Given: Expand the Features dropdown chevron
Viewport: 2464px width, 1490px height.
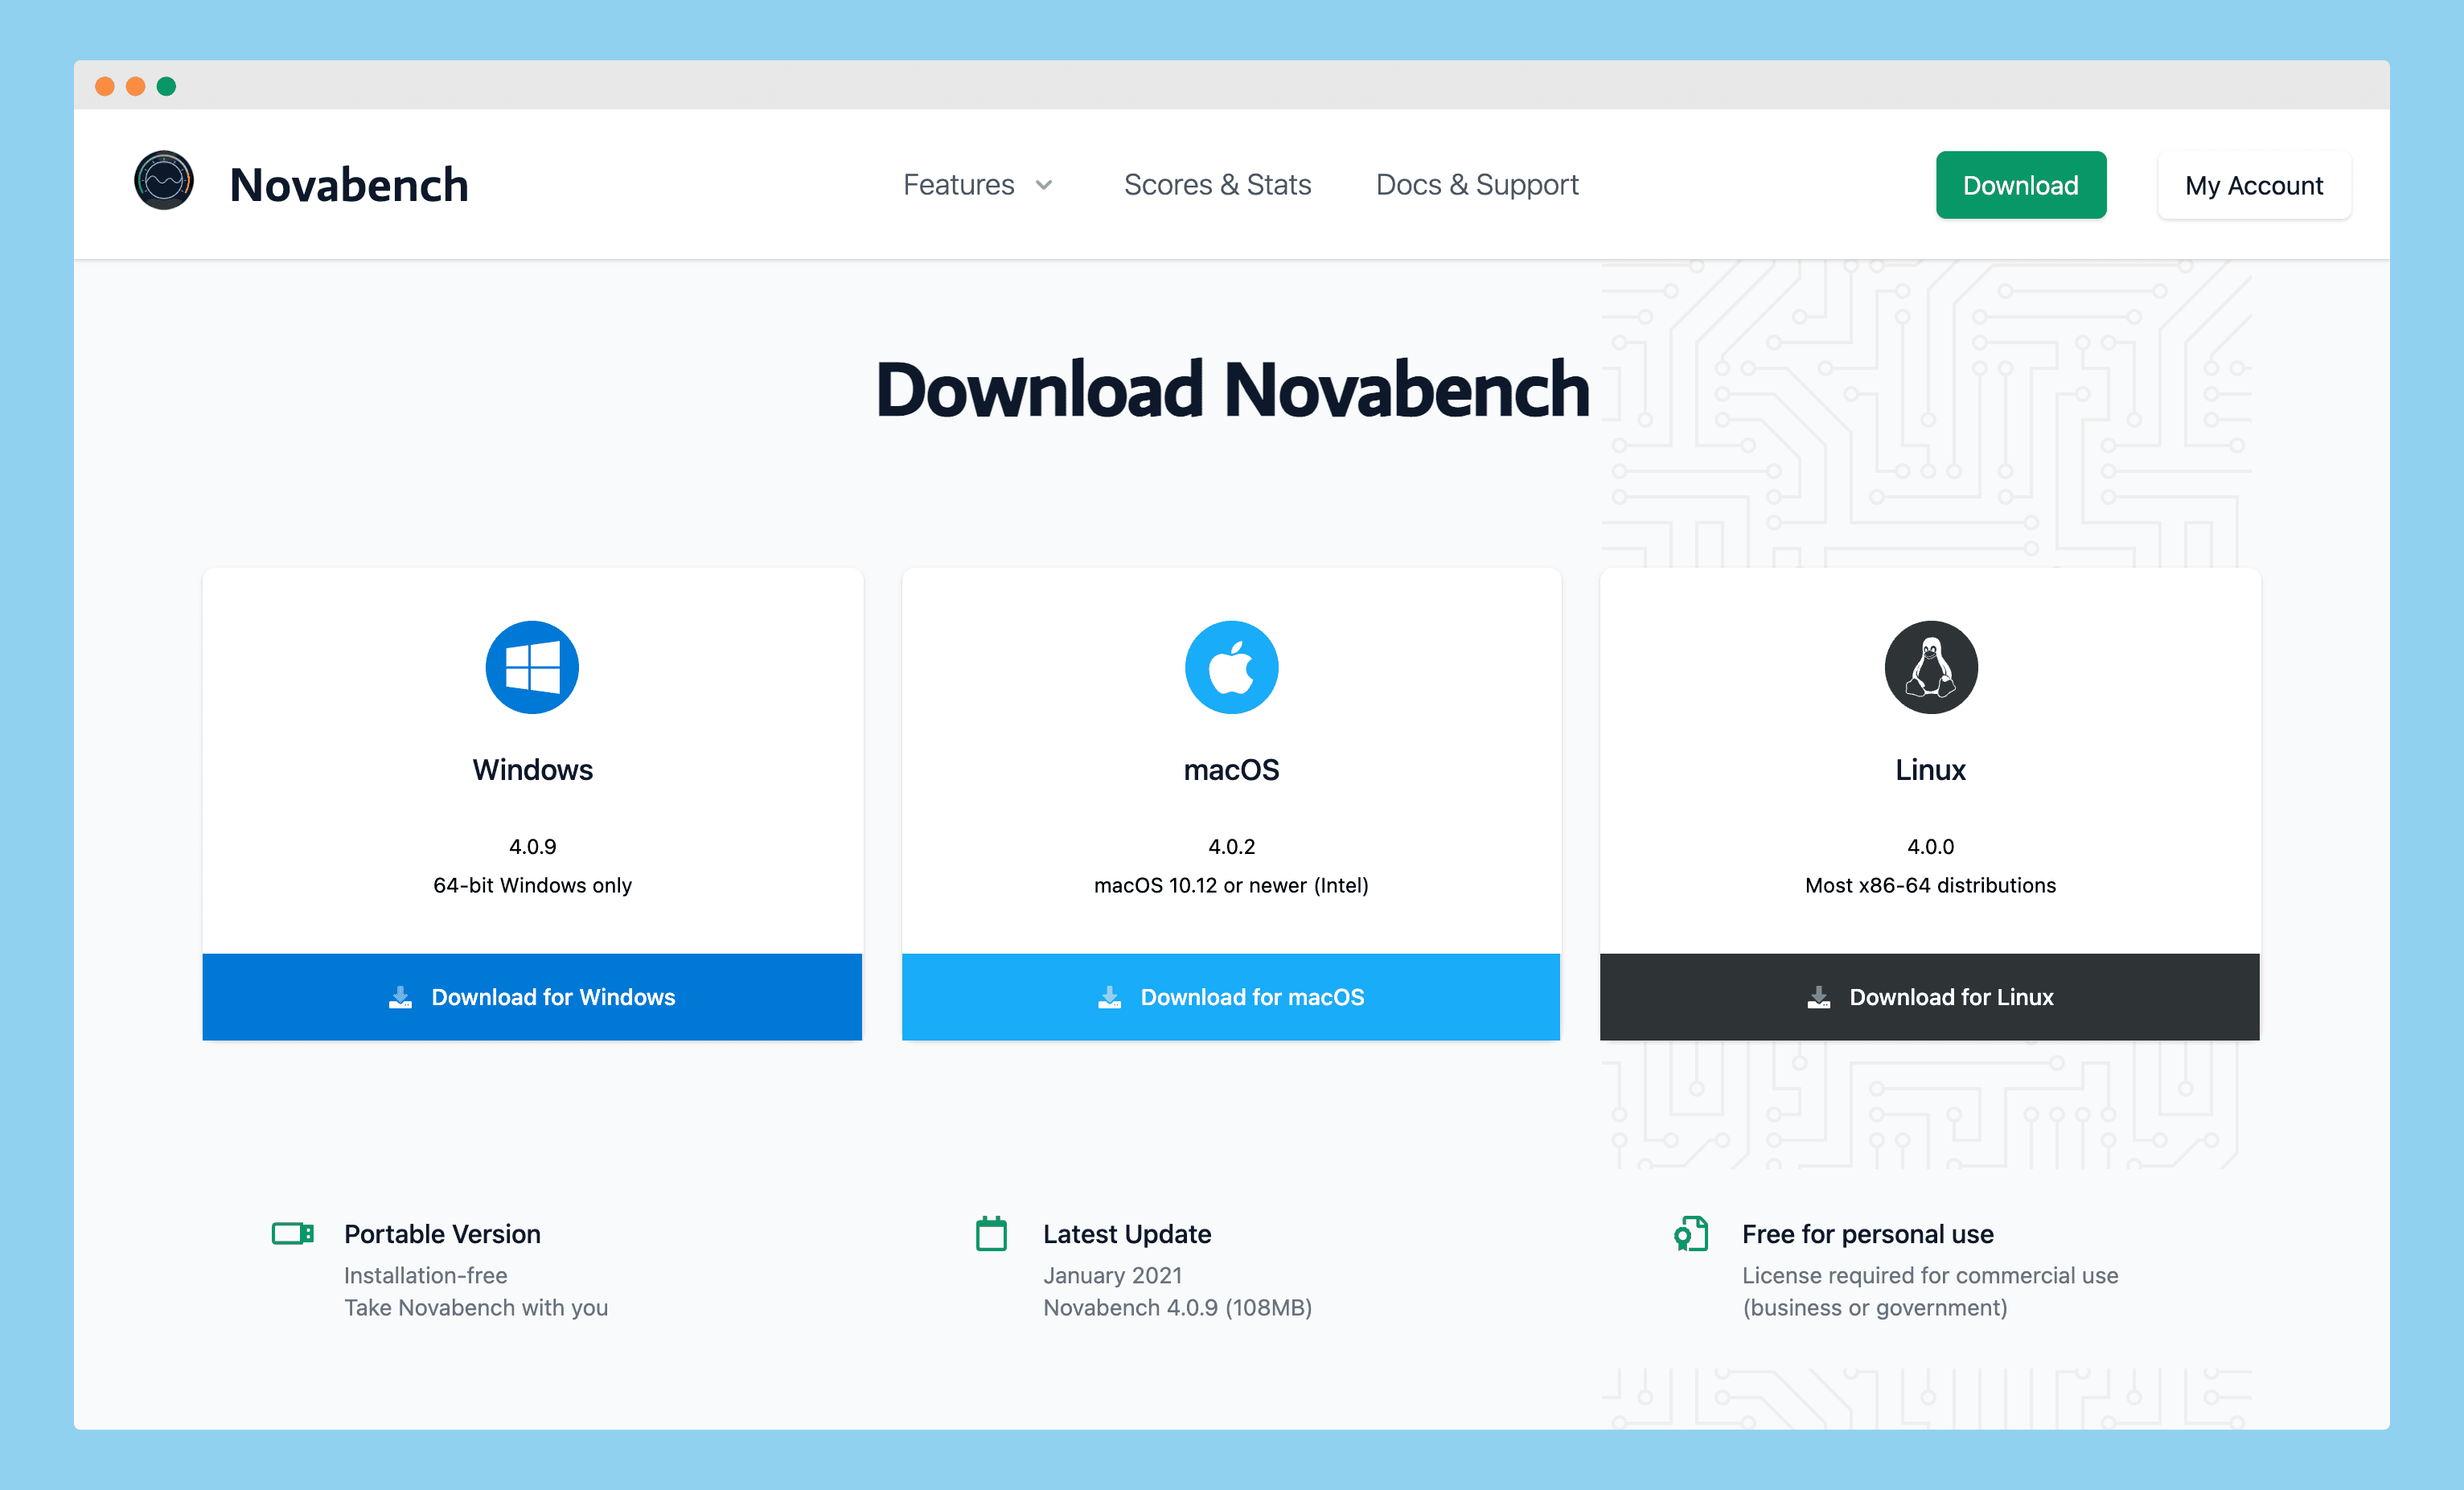Looking at the screenshot, I should pos(1044,185).
